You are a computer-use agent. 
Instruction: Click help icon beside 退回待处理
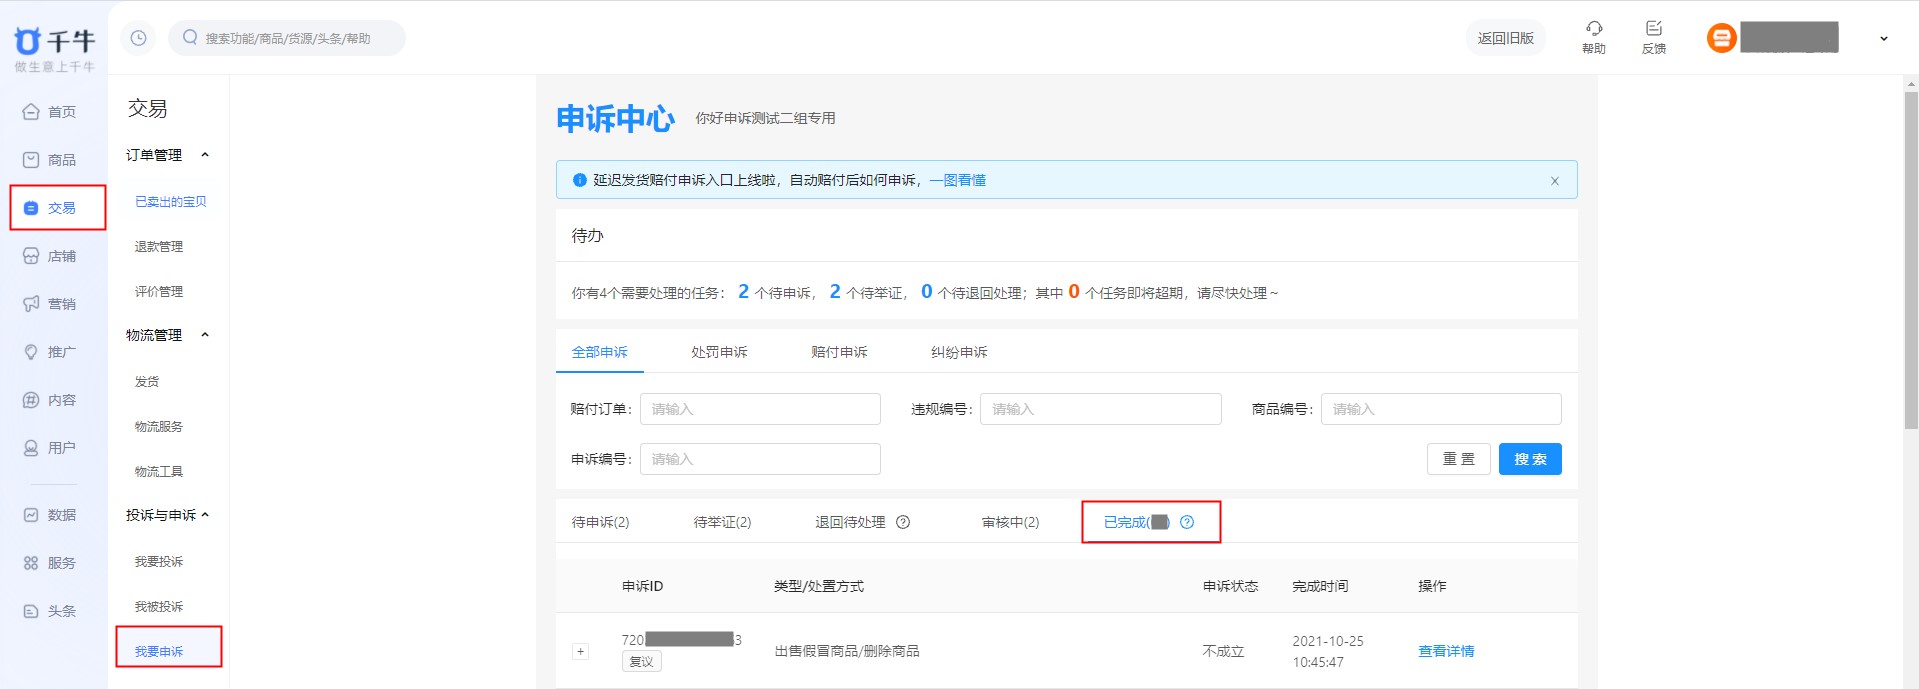click(x=903, y=522)
